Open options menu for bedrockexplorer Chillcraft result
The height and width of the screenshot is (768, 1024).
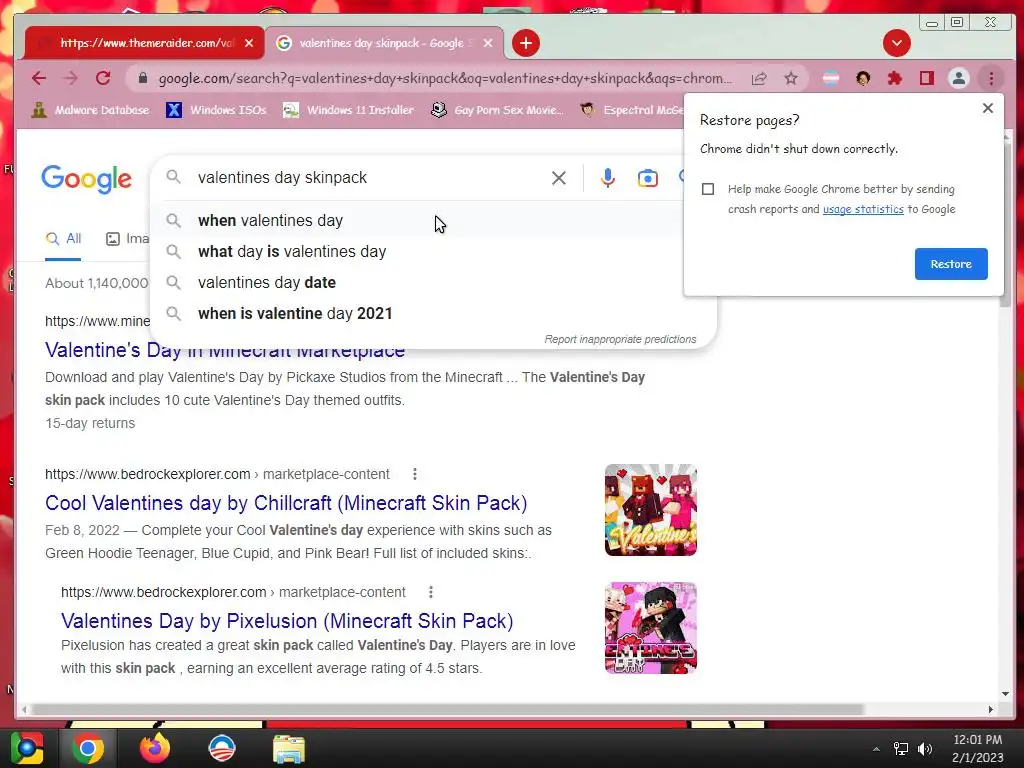tap(415, 474)
